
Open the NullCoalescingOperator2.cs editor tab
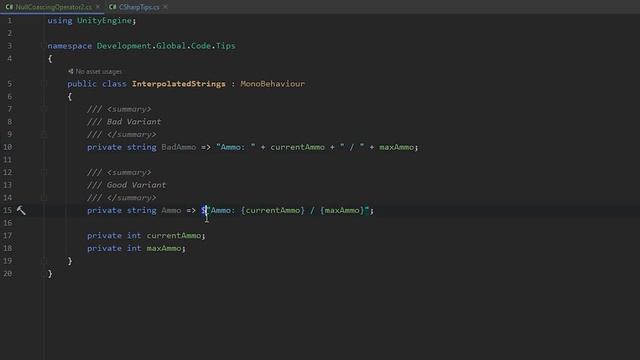pyautogui.click(x=53, y=7)
